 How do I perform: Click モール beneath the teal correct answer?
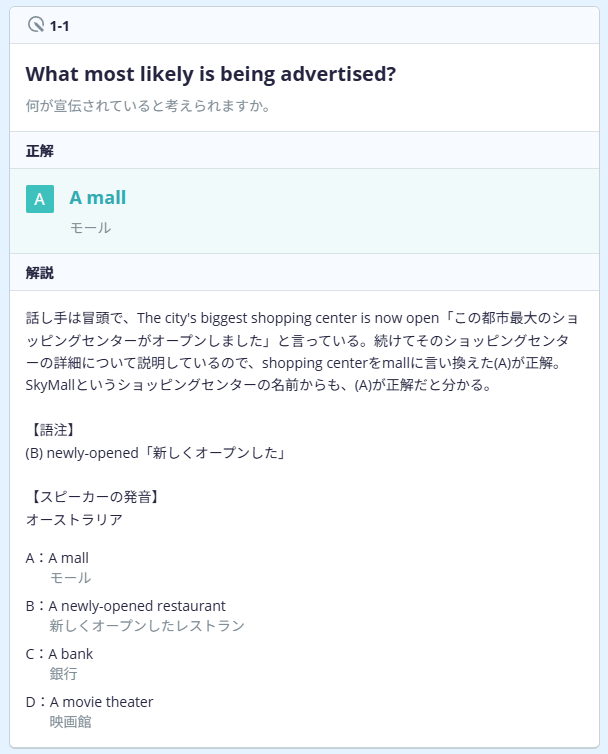click(90, 228)
